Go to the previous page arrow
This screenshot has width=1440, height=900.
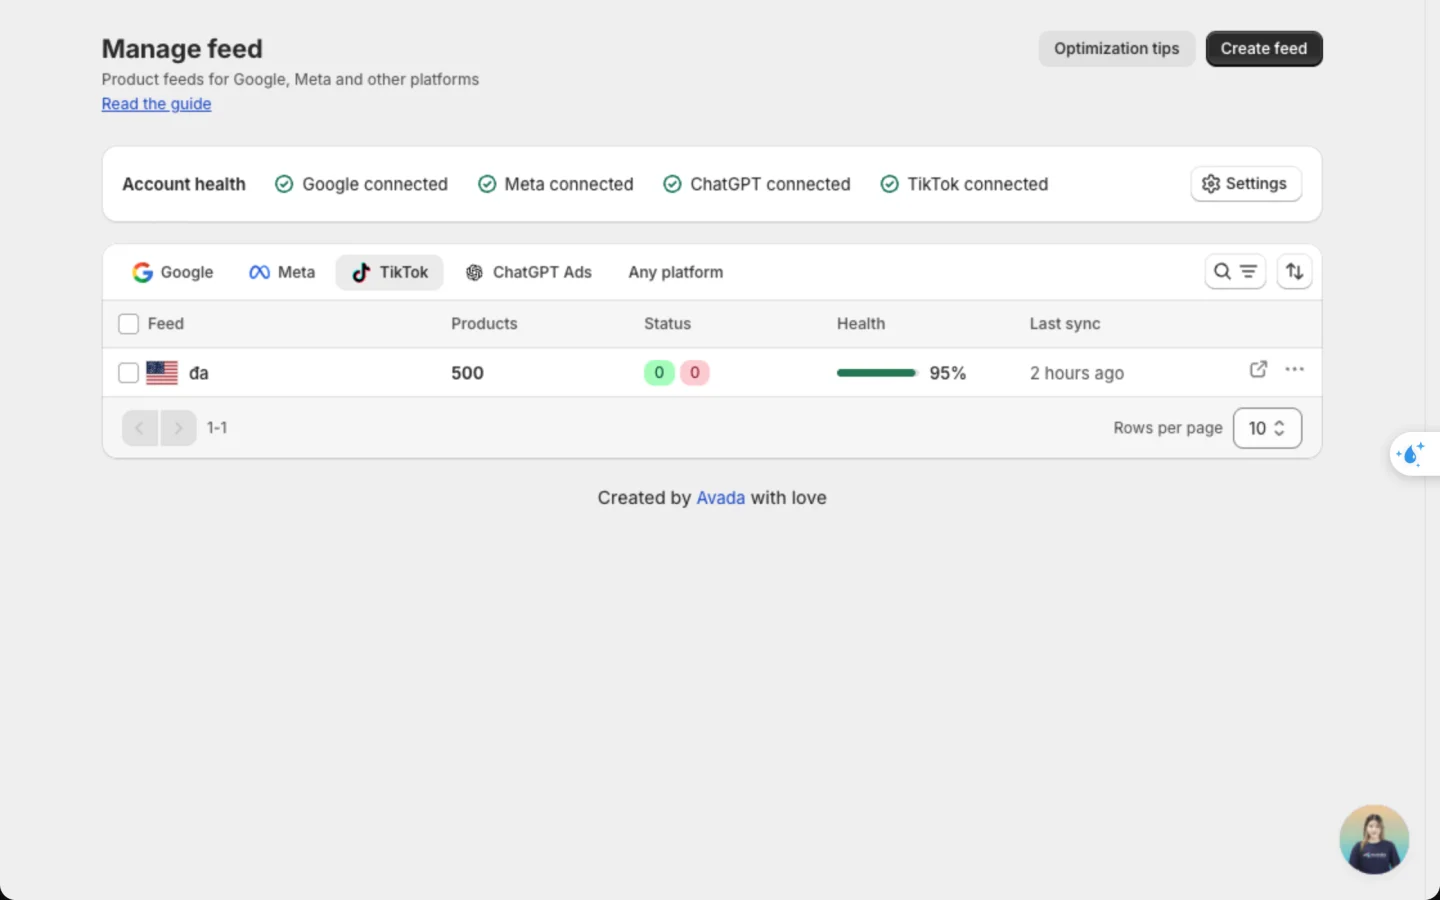(x=140, y=428)
